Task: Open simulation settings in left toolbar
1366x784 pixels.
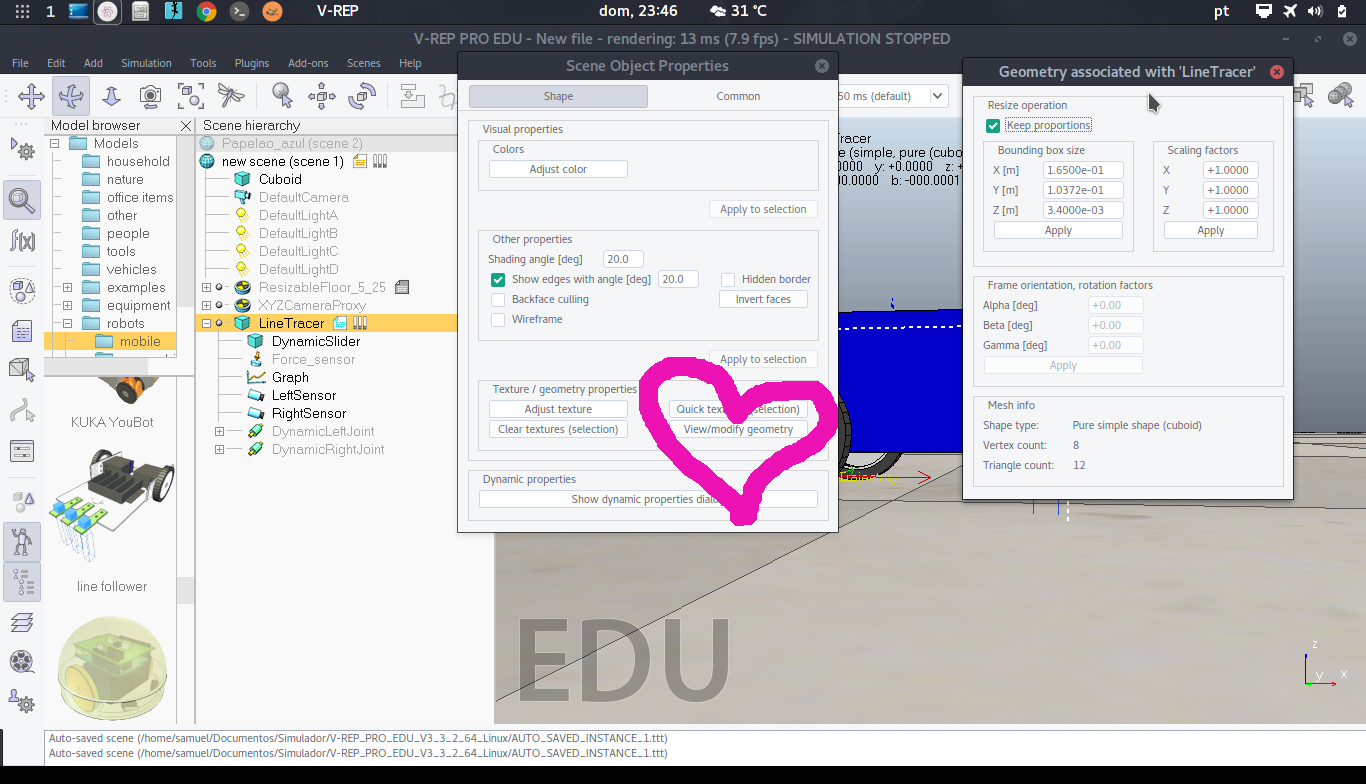Action: click(22, 150)
